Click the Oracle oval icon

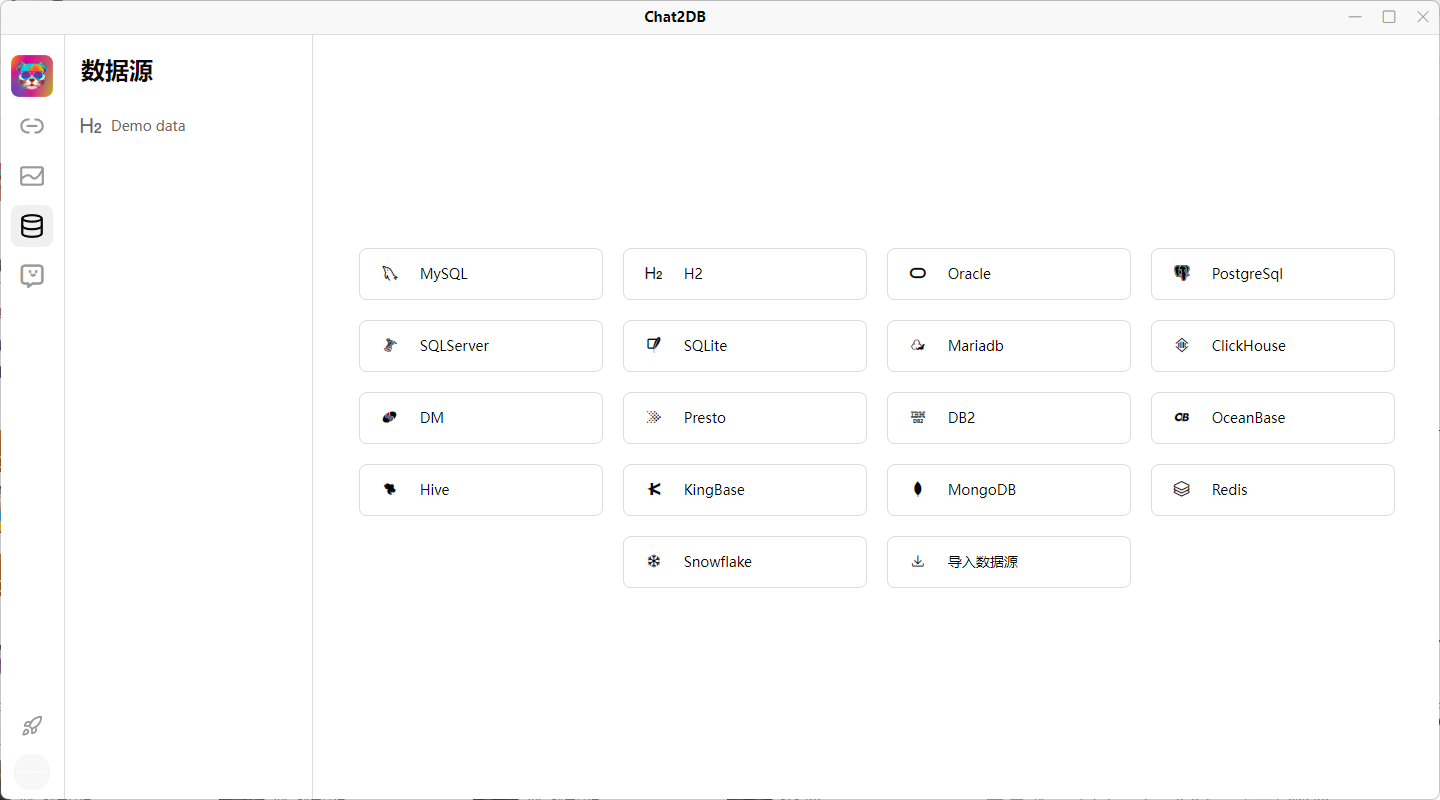[918, 274]
